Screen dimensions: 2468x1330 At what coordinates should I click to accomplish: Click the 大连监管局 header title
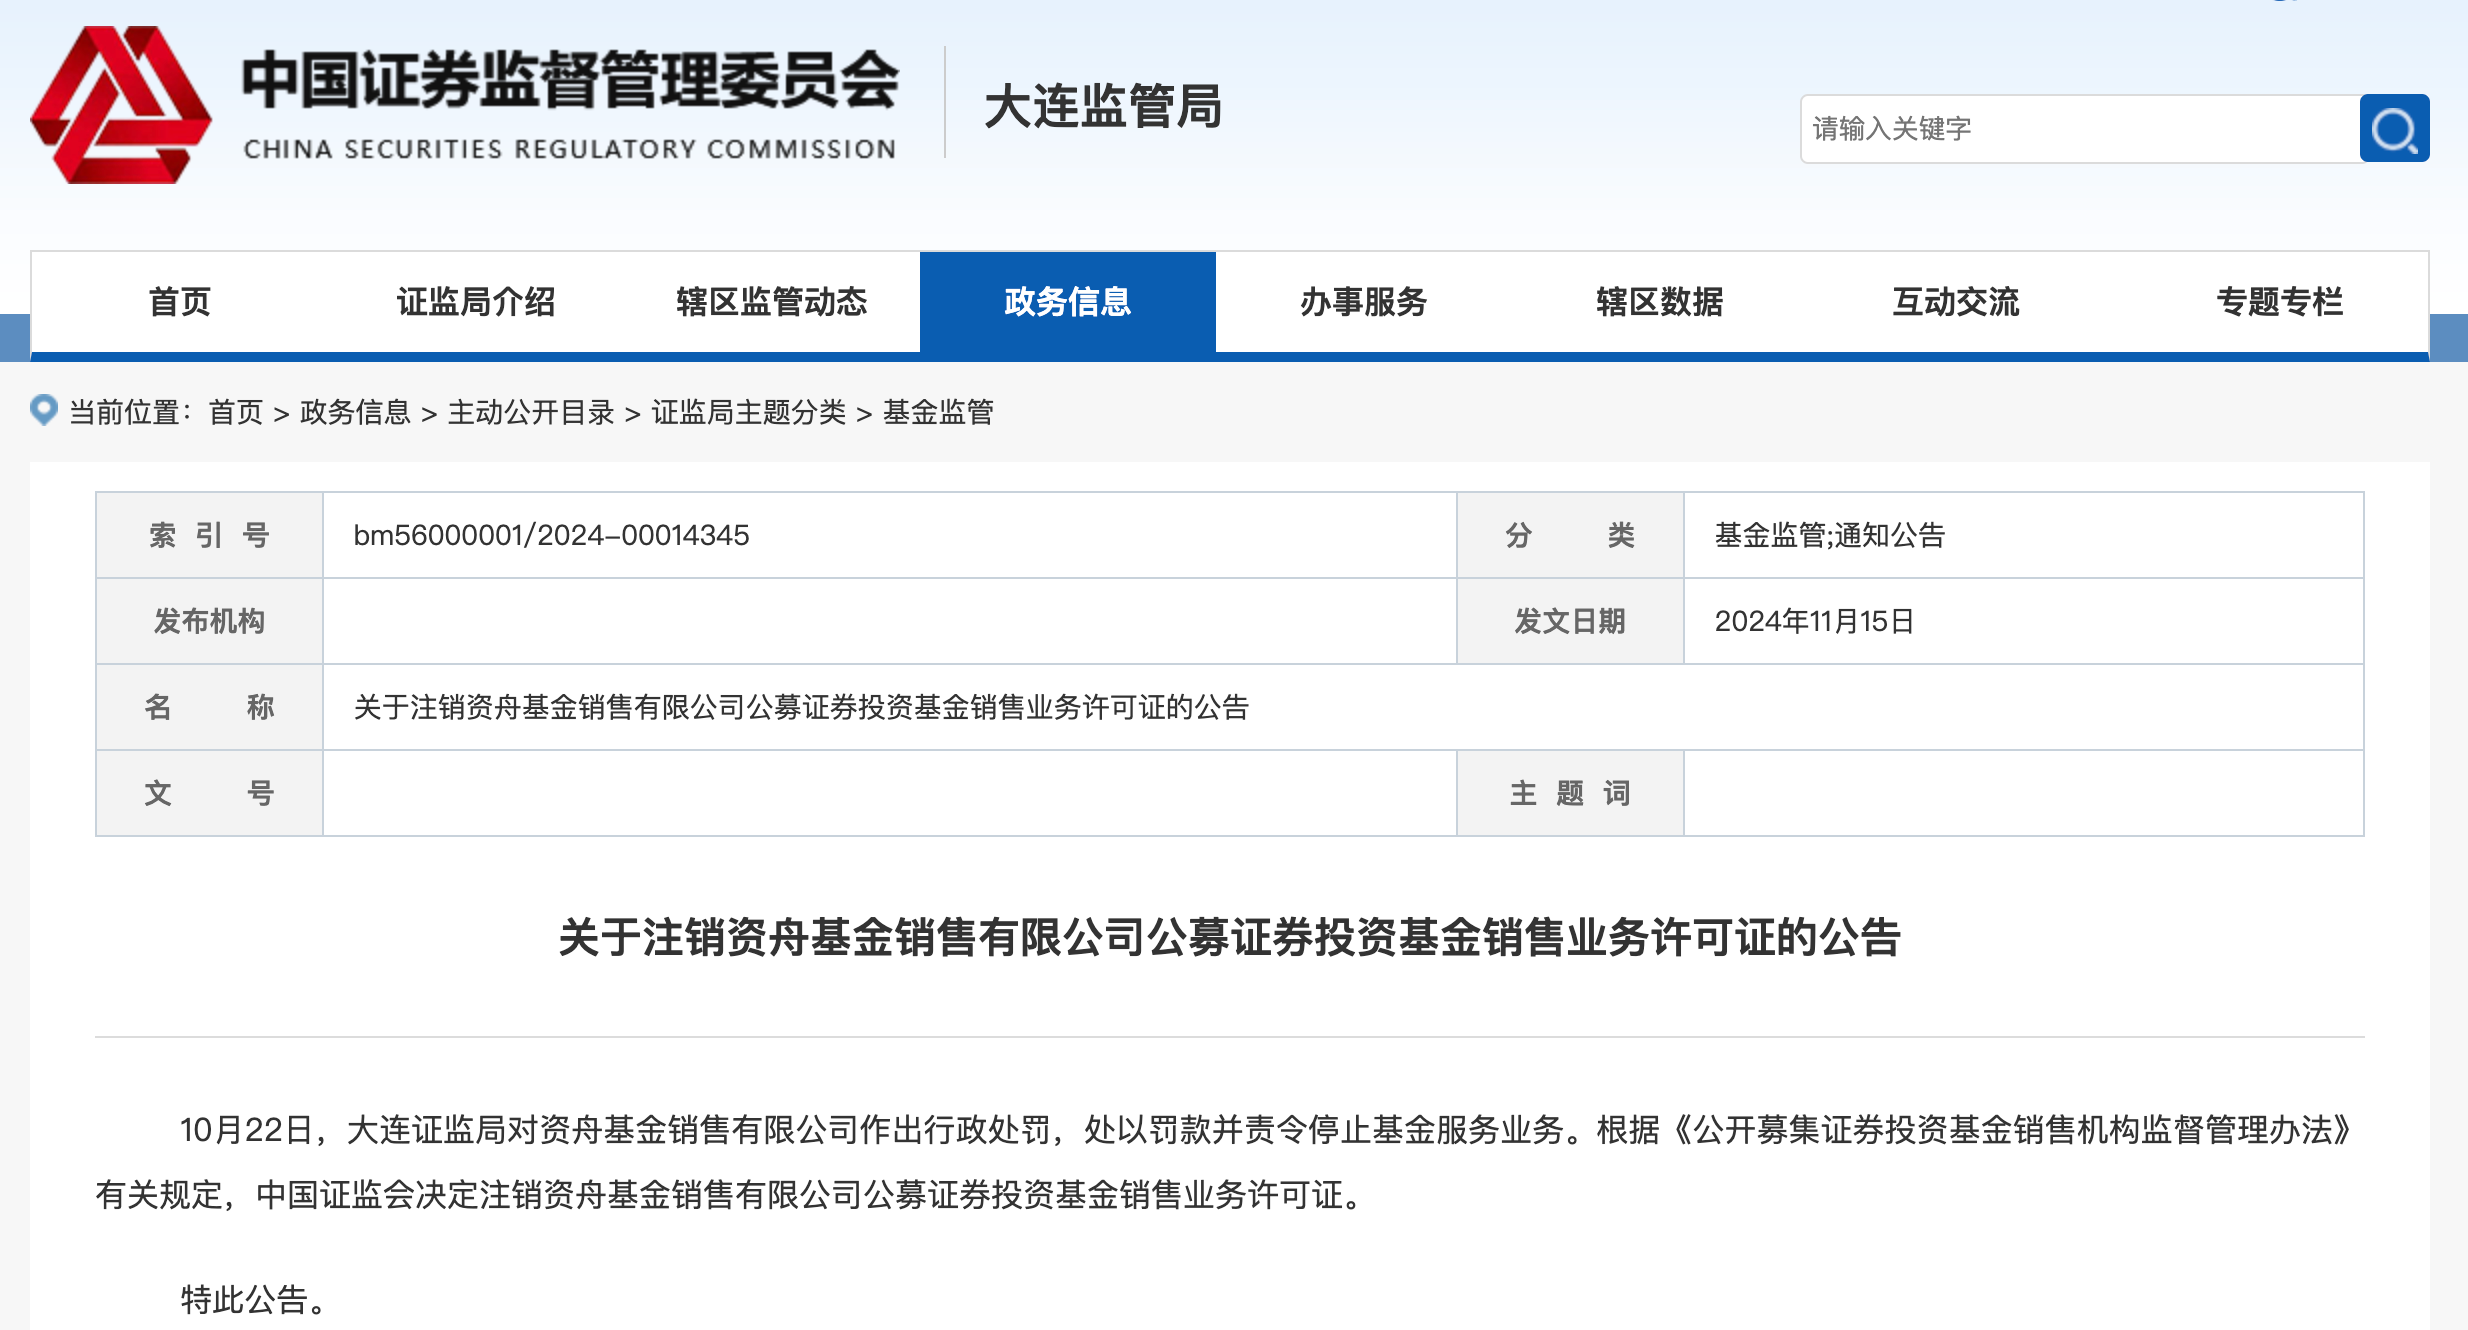(1103, 107)
